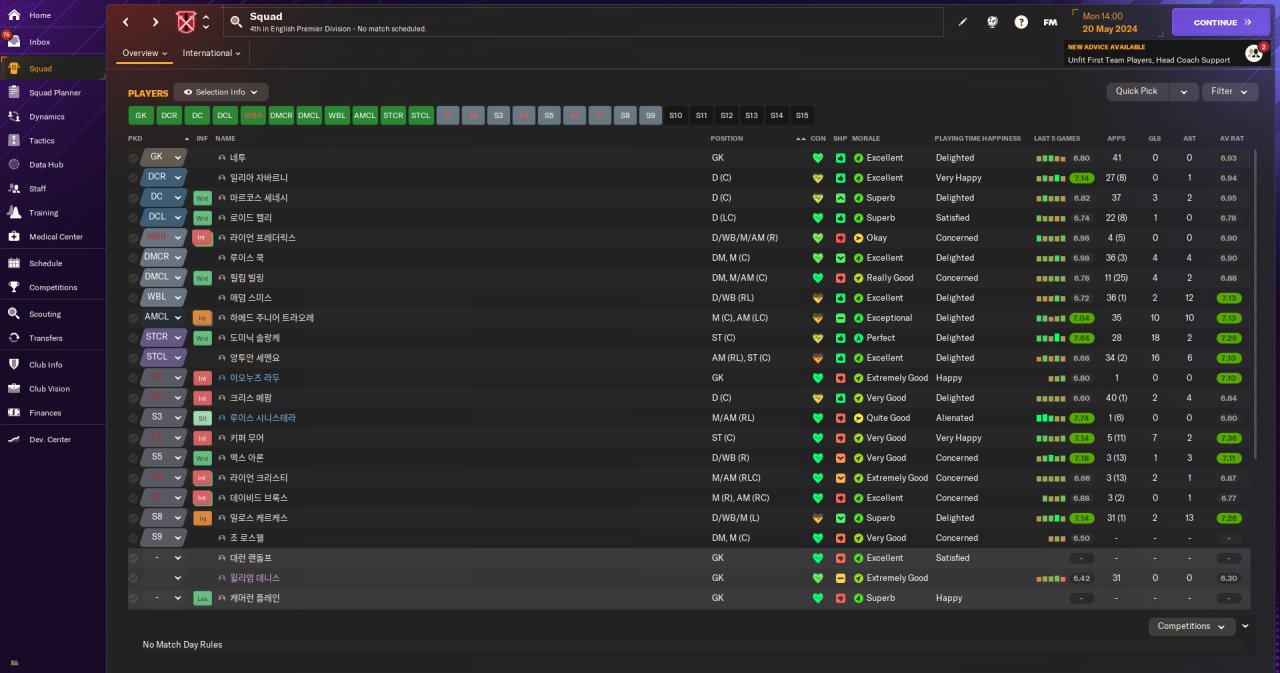Viewport: 1280px width, 673px height.
Task: Toggle pick circle for the WBL row
Action: click(133, 298)
